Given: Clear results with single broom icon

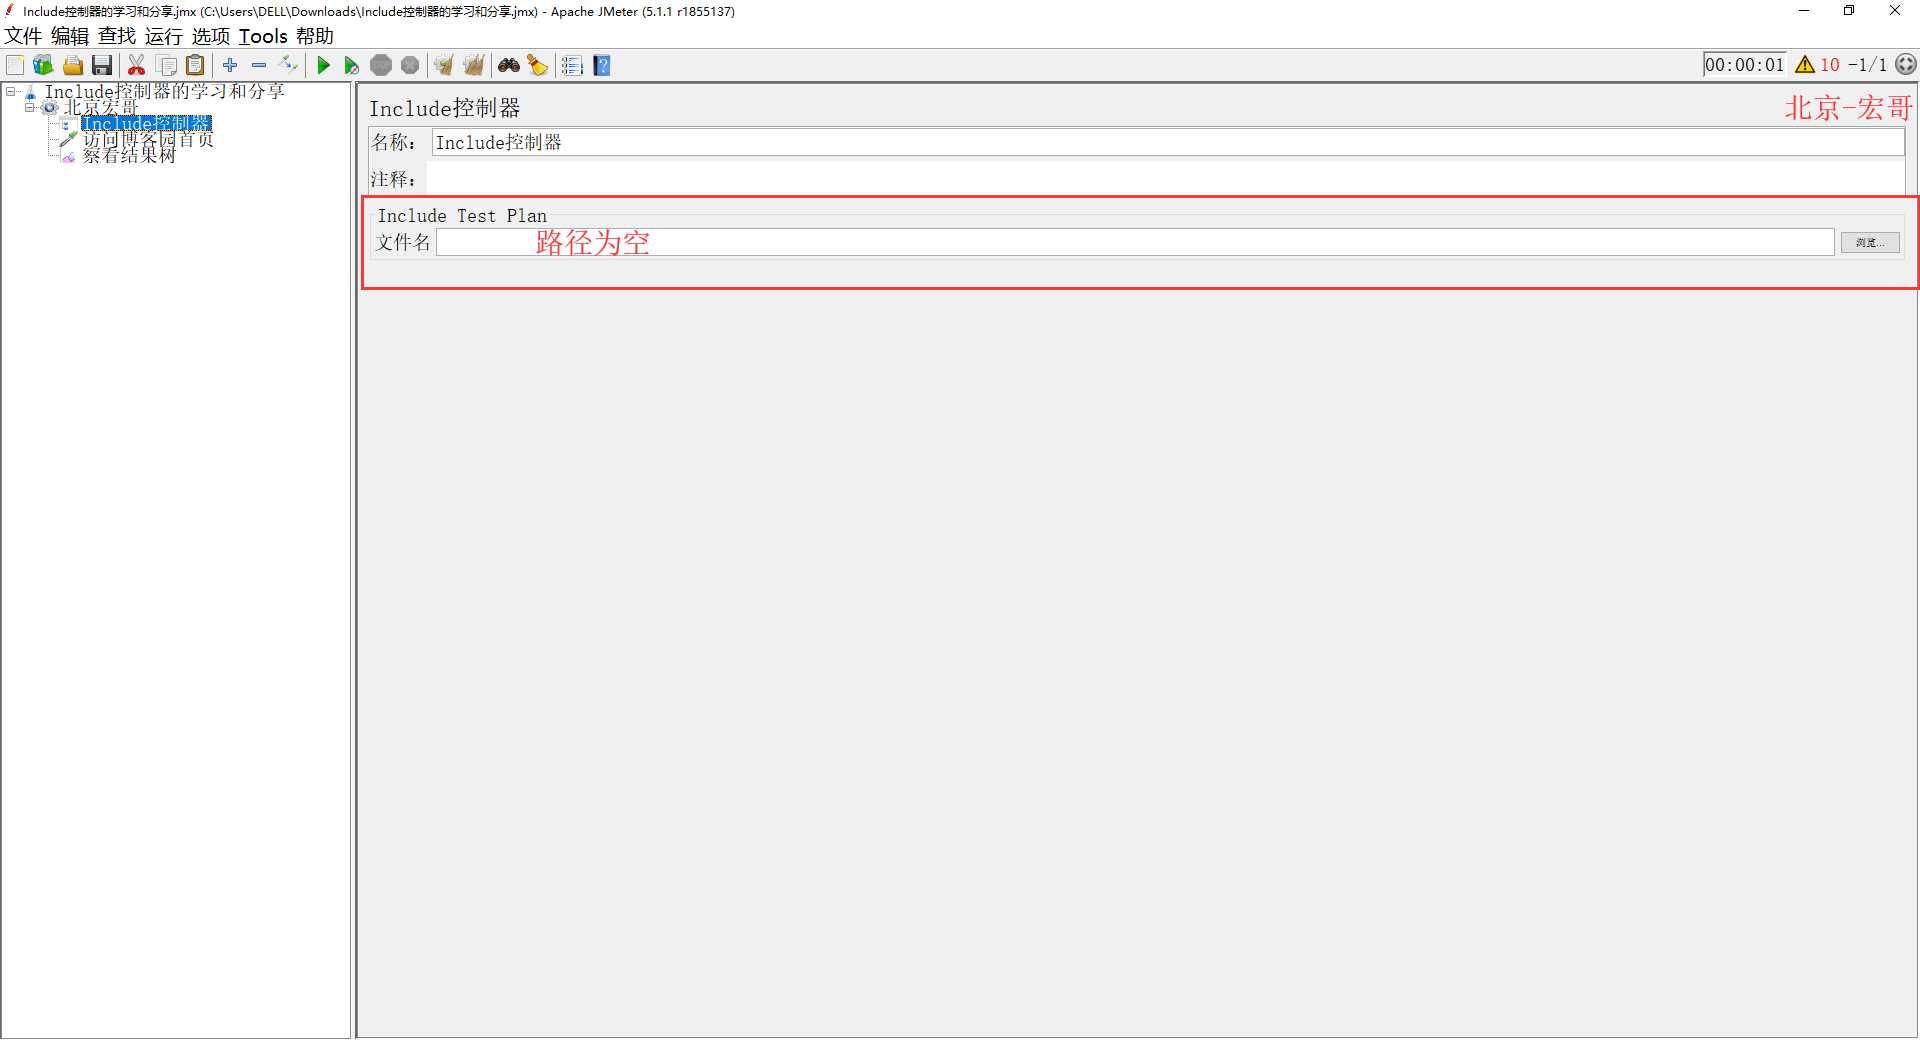Looking at the screenshot, I should coord(444,65).
